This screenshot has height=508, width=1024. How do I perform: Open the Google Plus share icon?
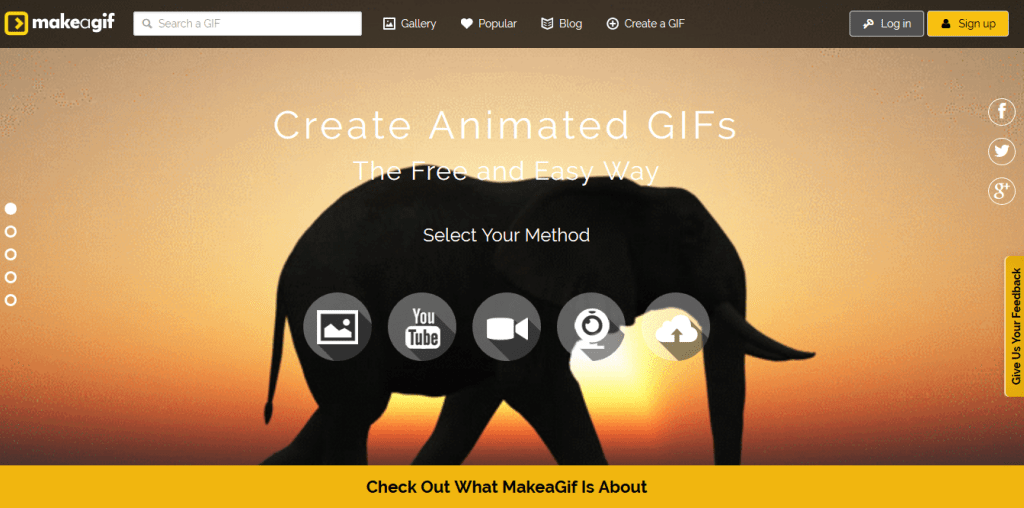(1001, 191)
